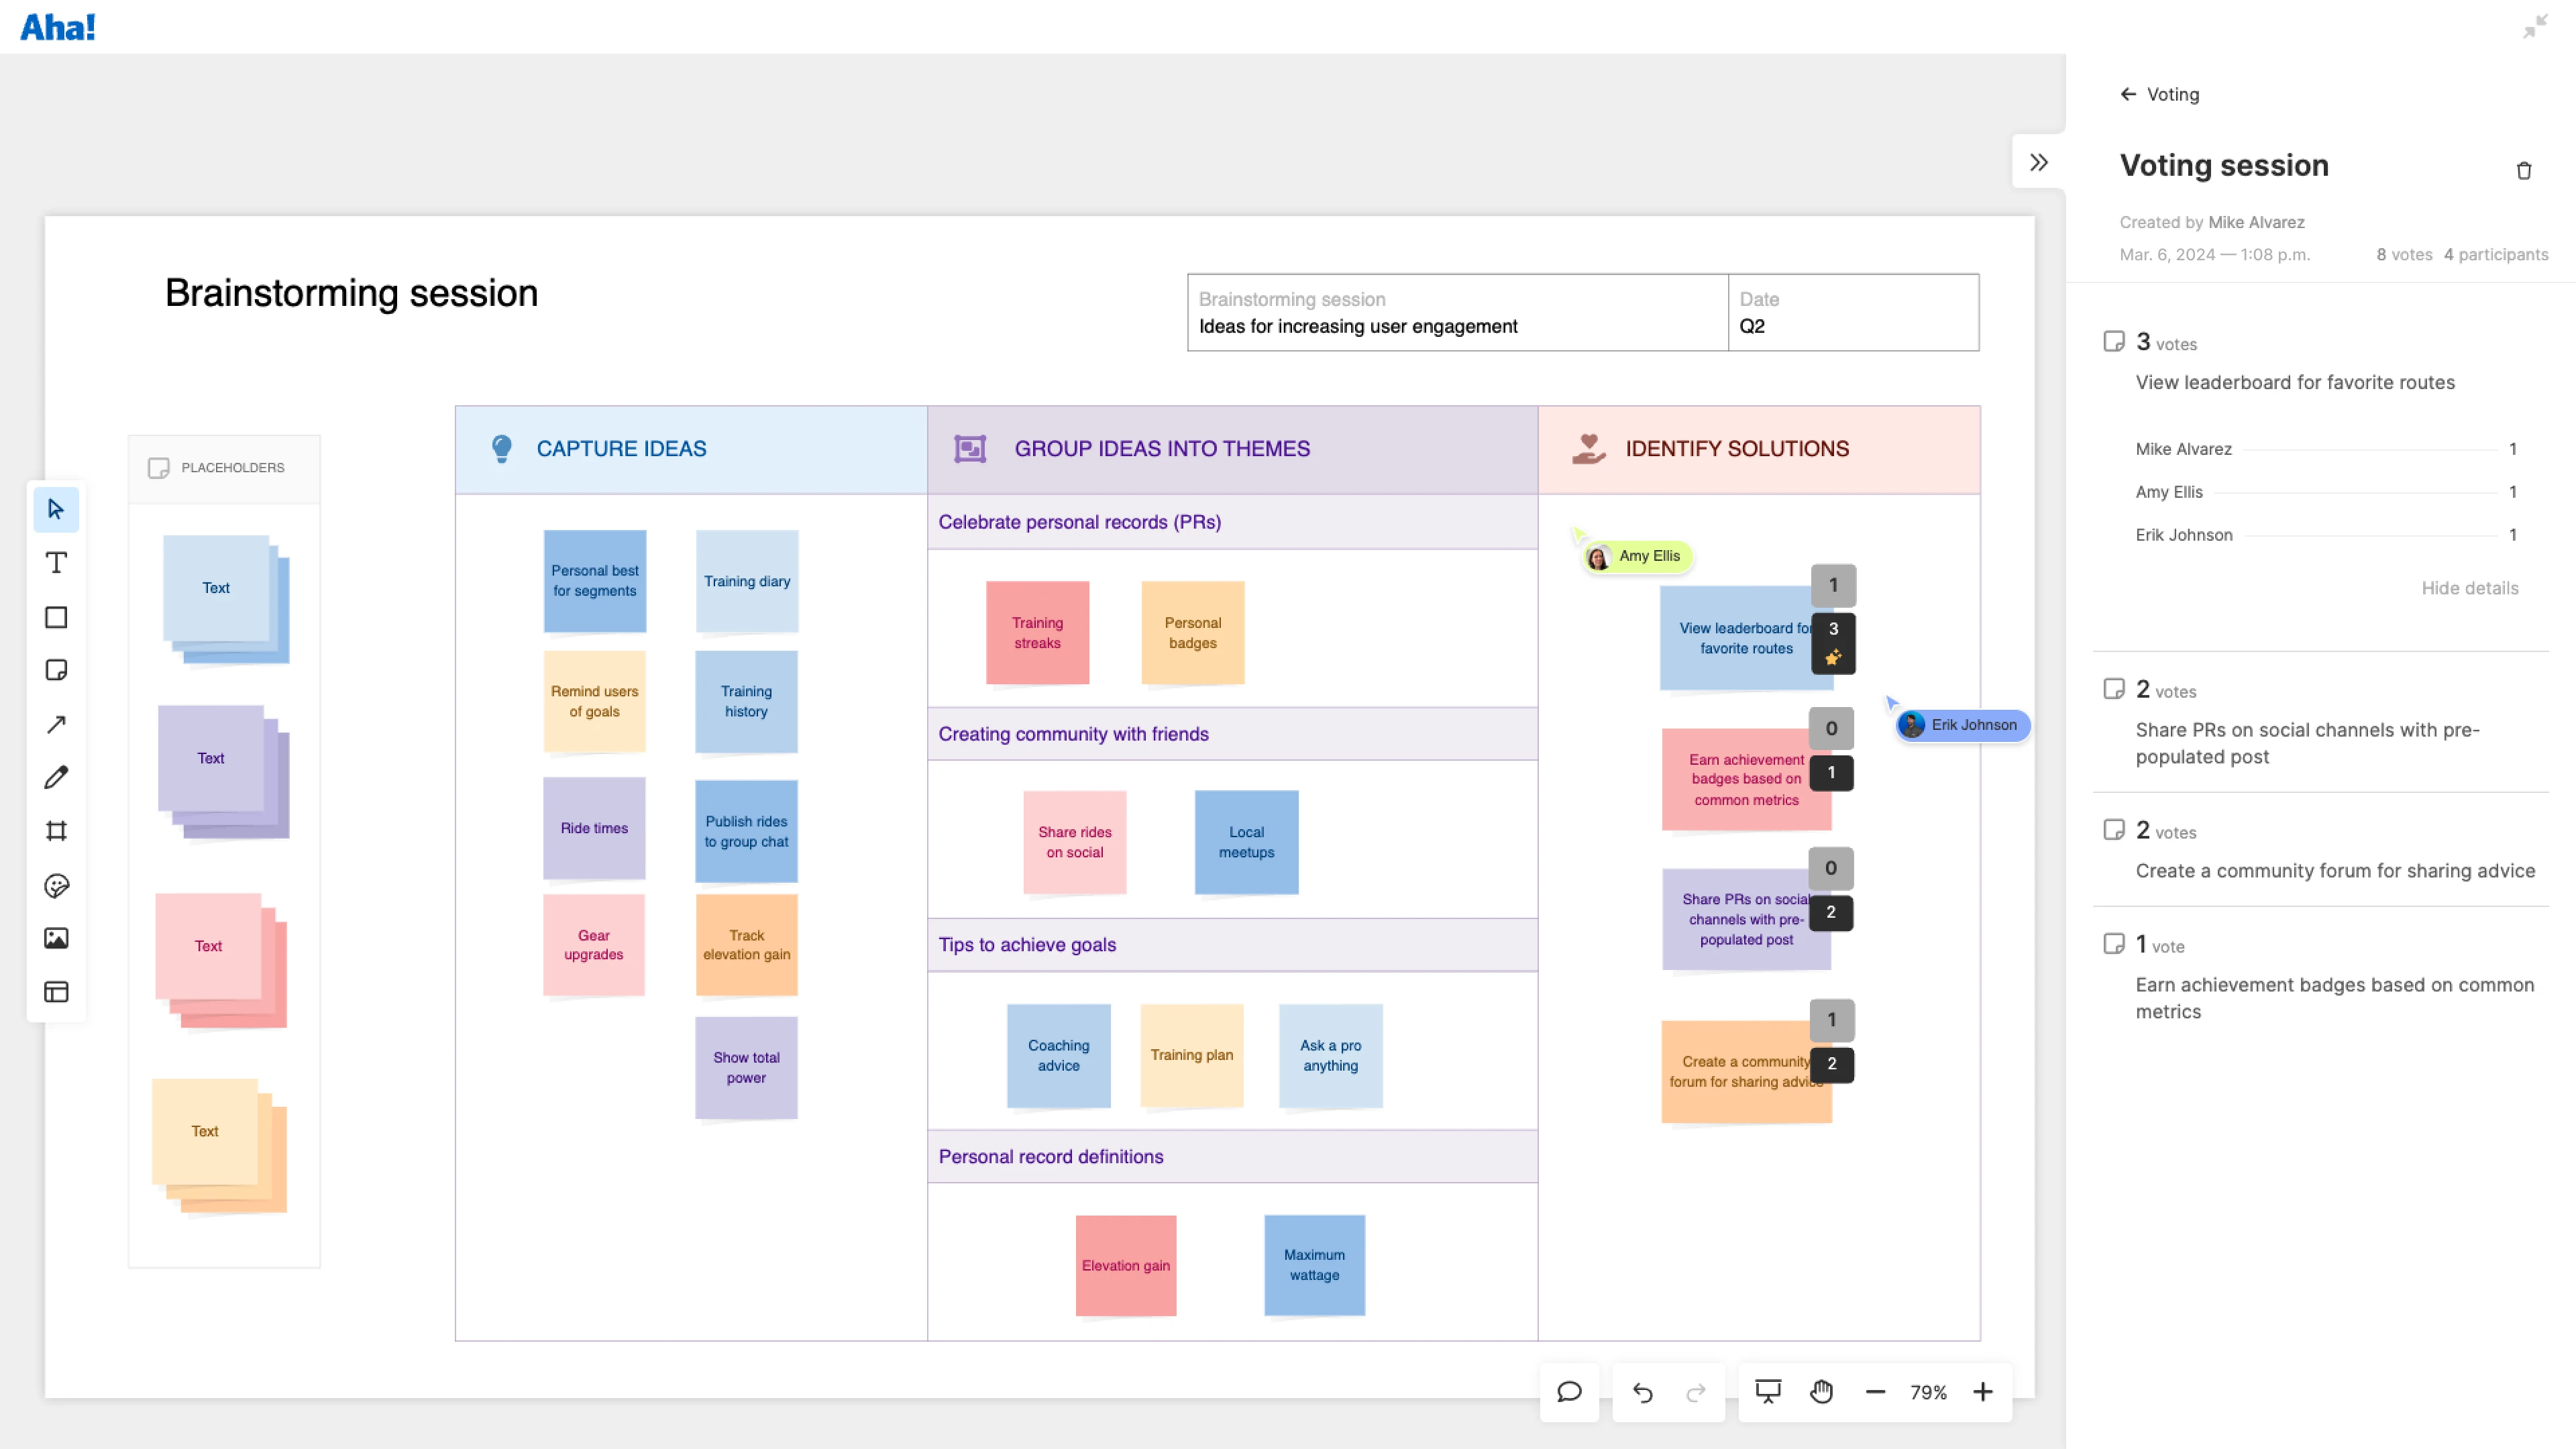Toggle the hand pan tool

(x=1821, y=1392)
